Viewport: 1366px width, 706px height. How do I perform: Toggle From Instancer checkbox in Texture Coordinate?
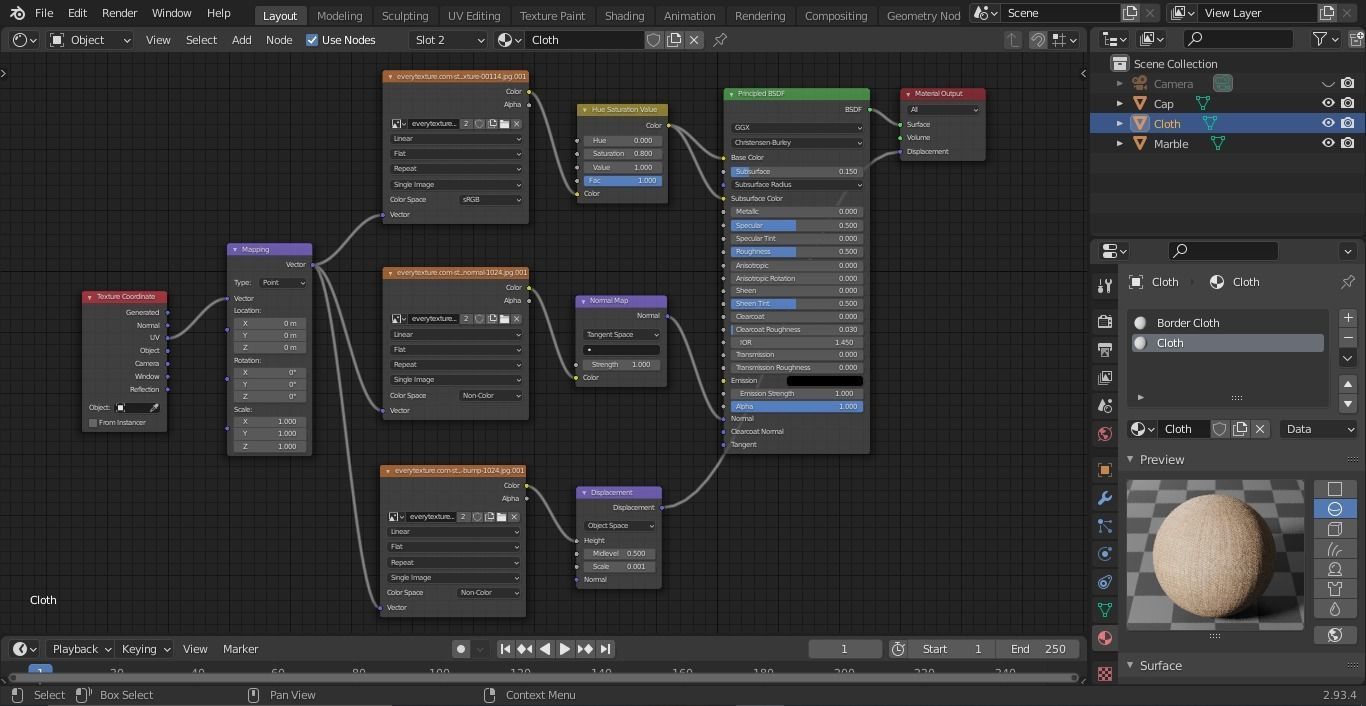click(93, 422)
